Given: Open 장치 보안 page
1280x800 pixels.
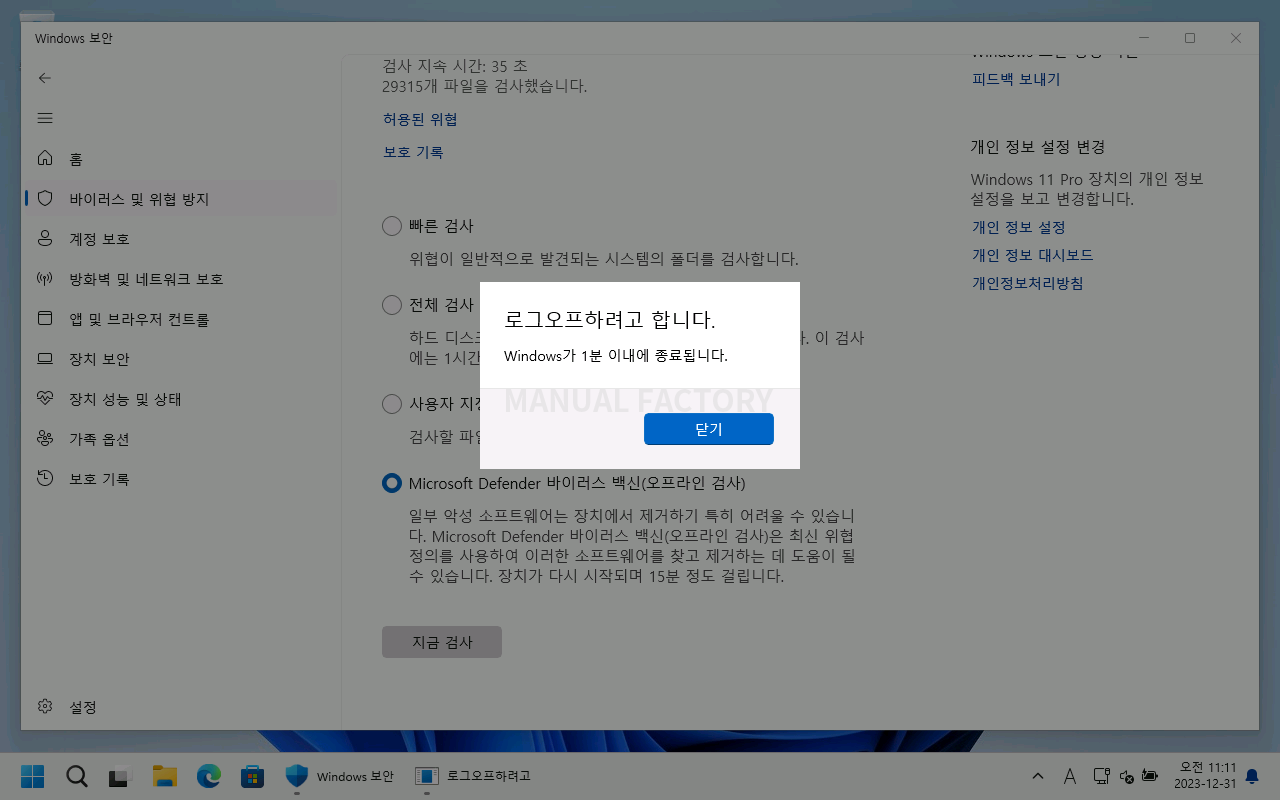Looking at the screenshot, I should pos(180,359).
